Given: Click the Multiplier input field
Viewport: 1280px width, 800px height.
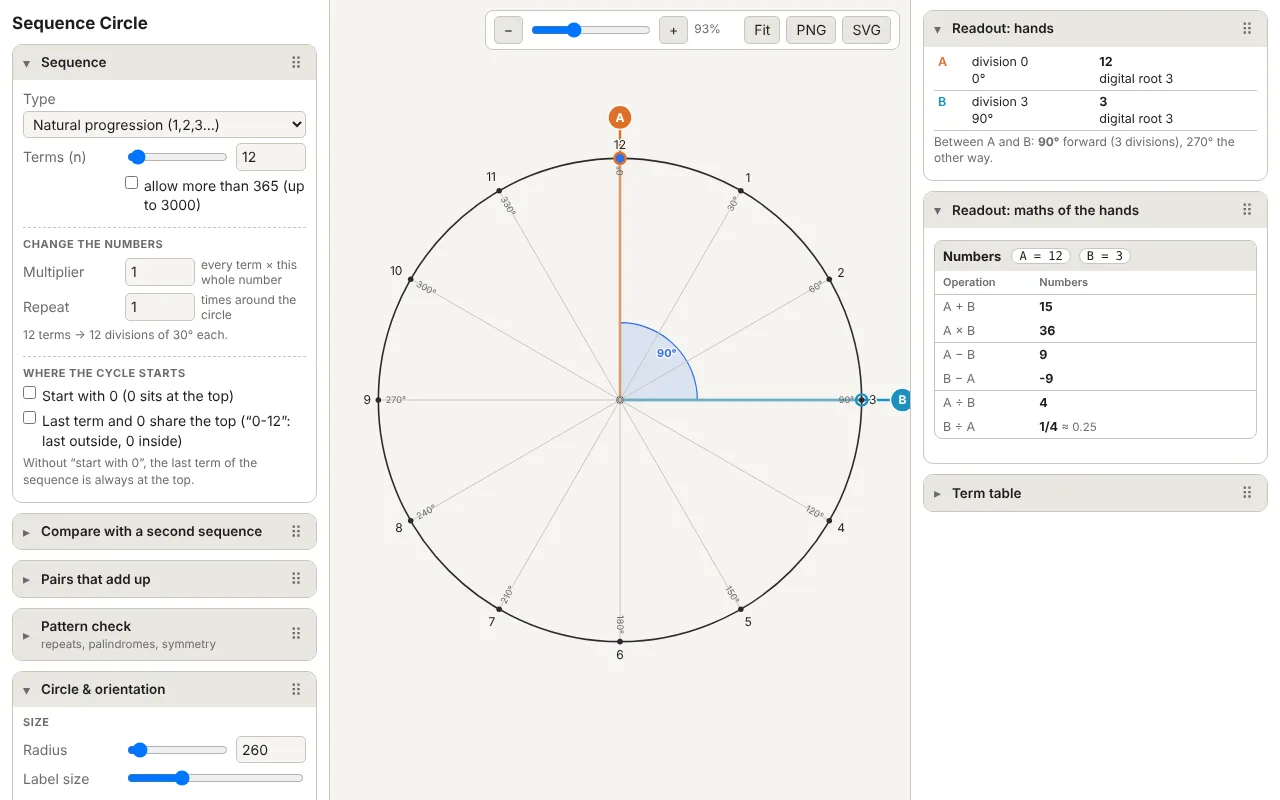Looking at the screenshot, I should (x=160, y=272).
